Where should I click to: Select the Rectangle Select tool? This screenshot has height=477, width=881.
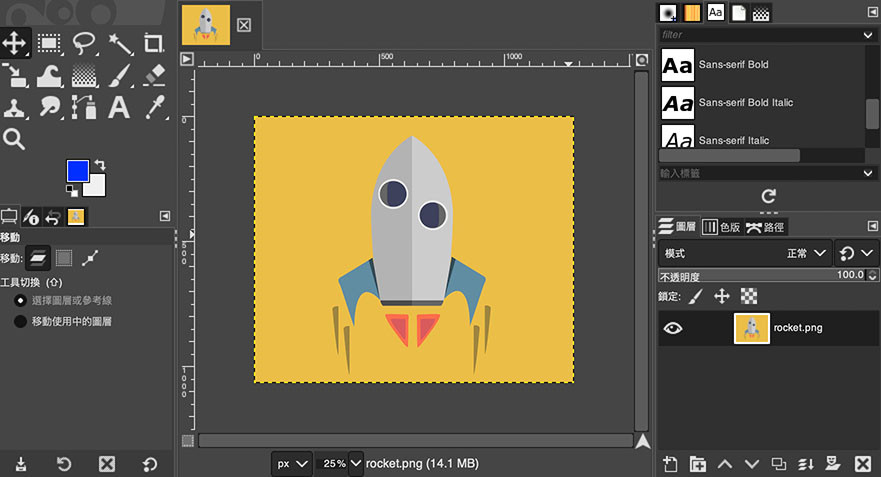point(48,43)
